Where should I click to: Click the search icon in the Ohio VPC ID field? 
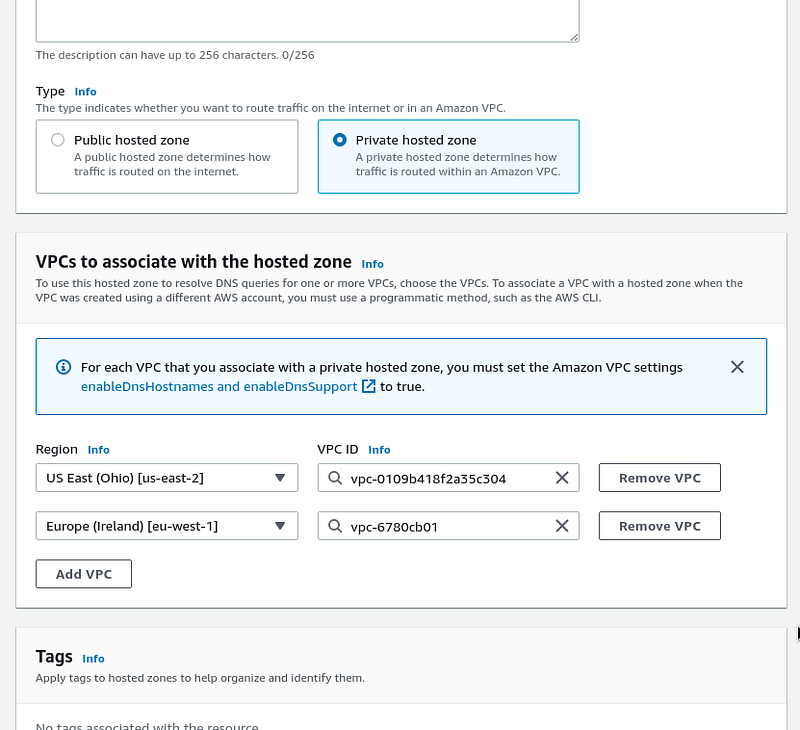pyautogui.click(x=335, y=478)
